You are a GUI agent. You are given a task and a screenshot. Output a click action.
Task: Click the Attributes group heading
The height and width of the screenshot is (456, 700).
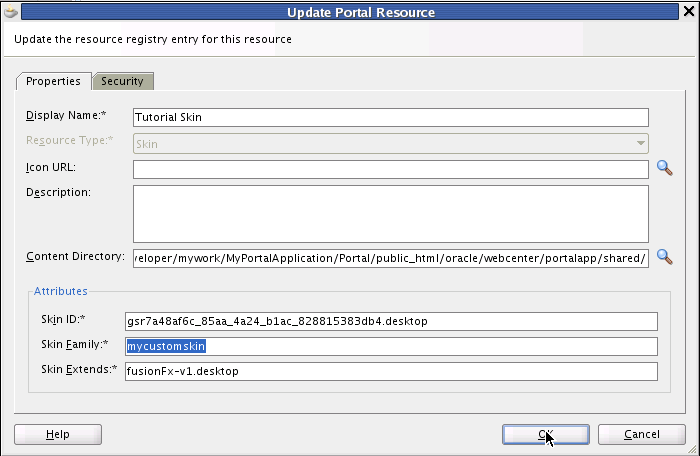coord(61,291)
